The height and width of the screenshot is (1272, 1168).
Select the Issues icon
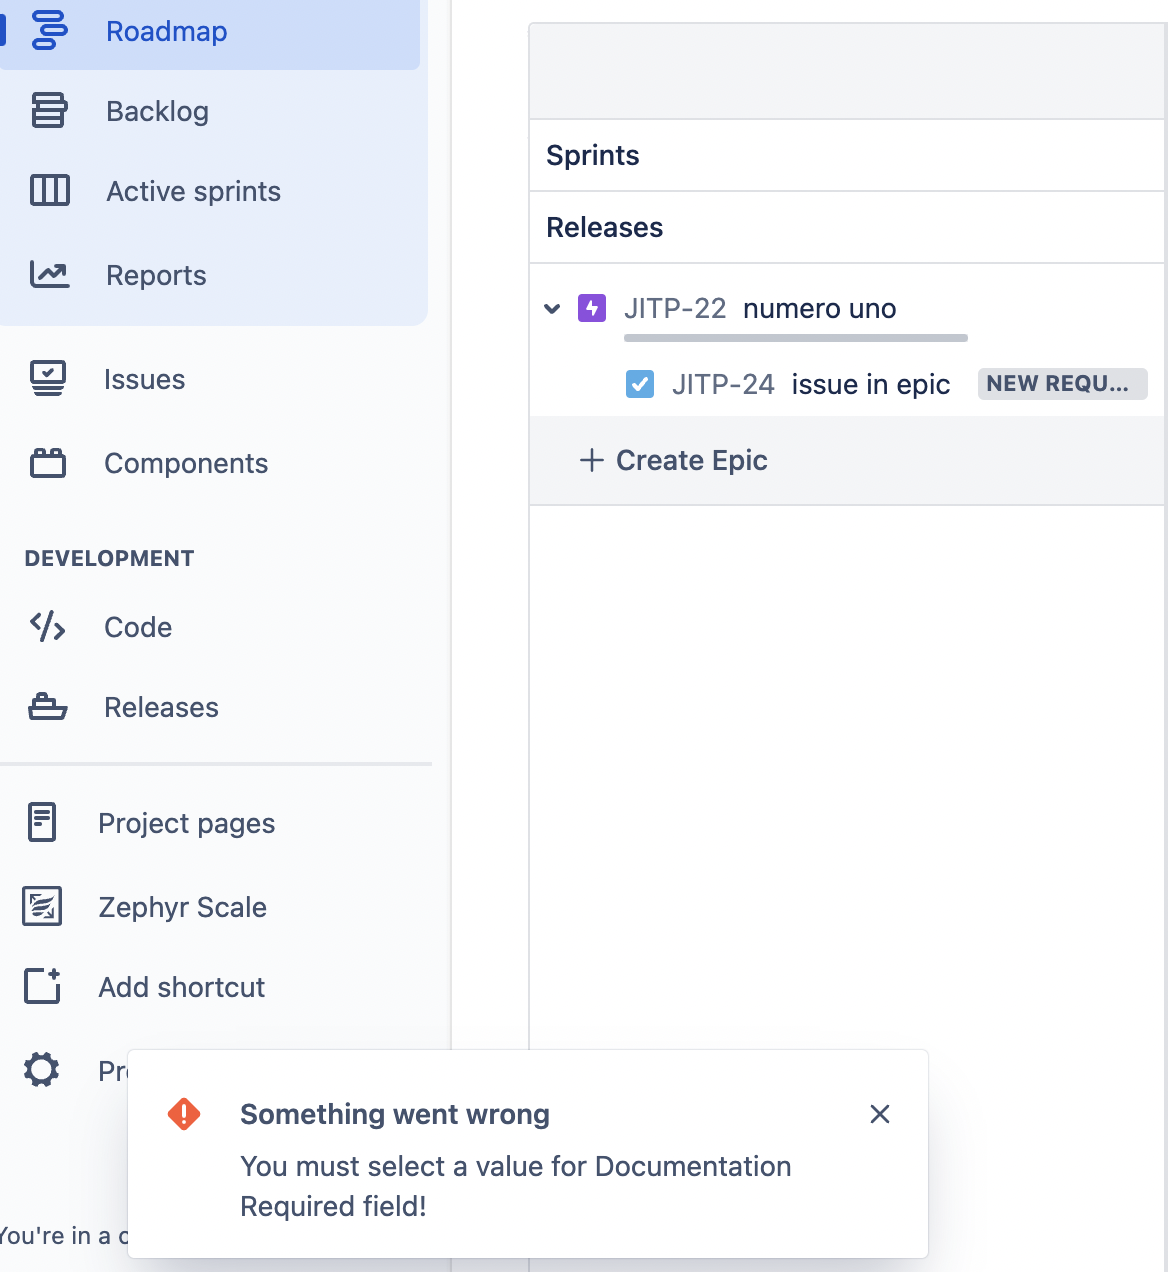click(47, 379)
